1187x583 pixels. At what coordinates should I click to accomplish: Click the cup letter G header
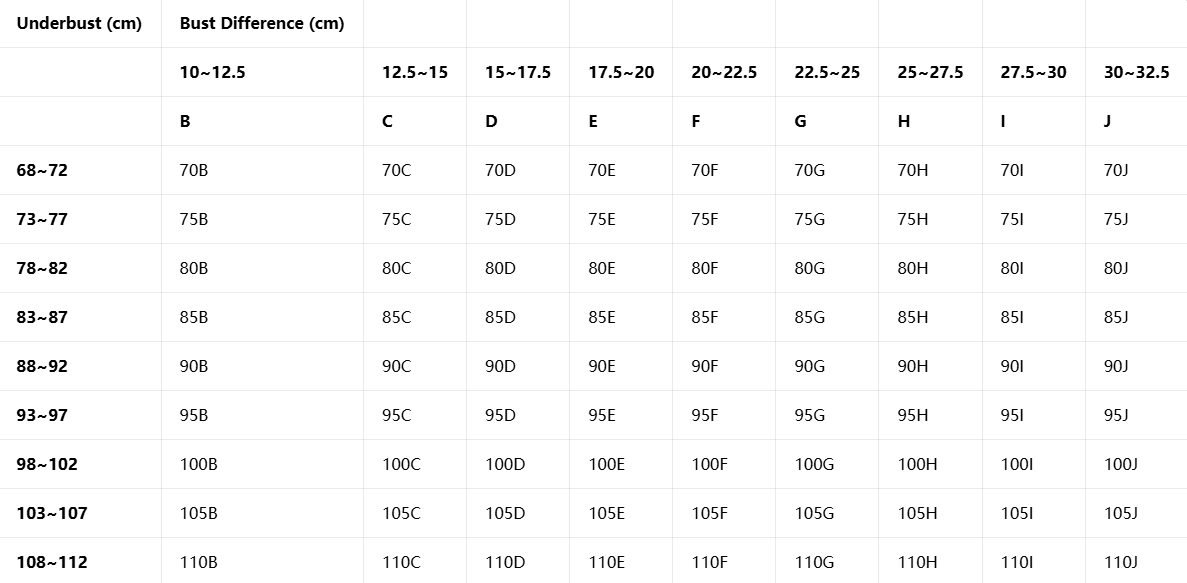click(x=800, y=121)
